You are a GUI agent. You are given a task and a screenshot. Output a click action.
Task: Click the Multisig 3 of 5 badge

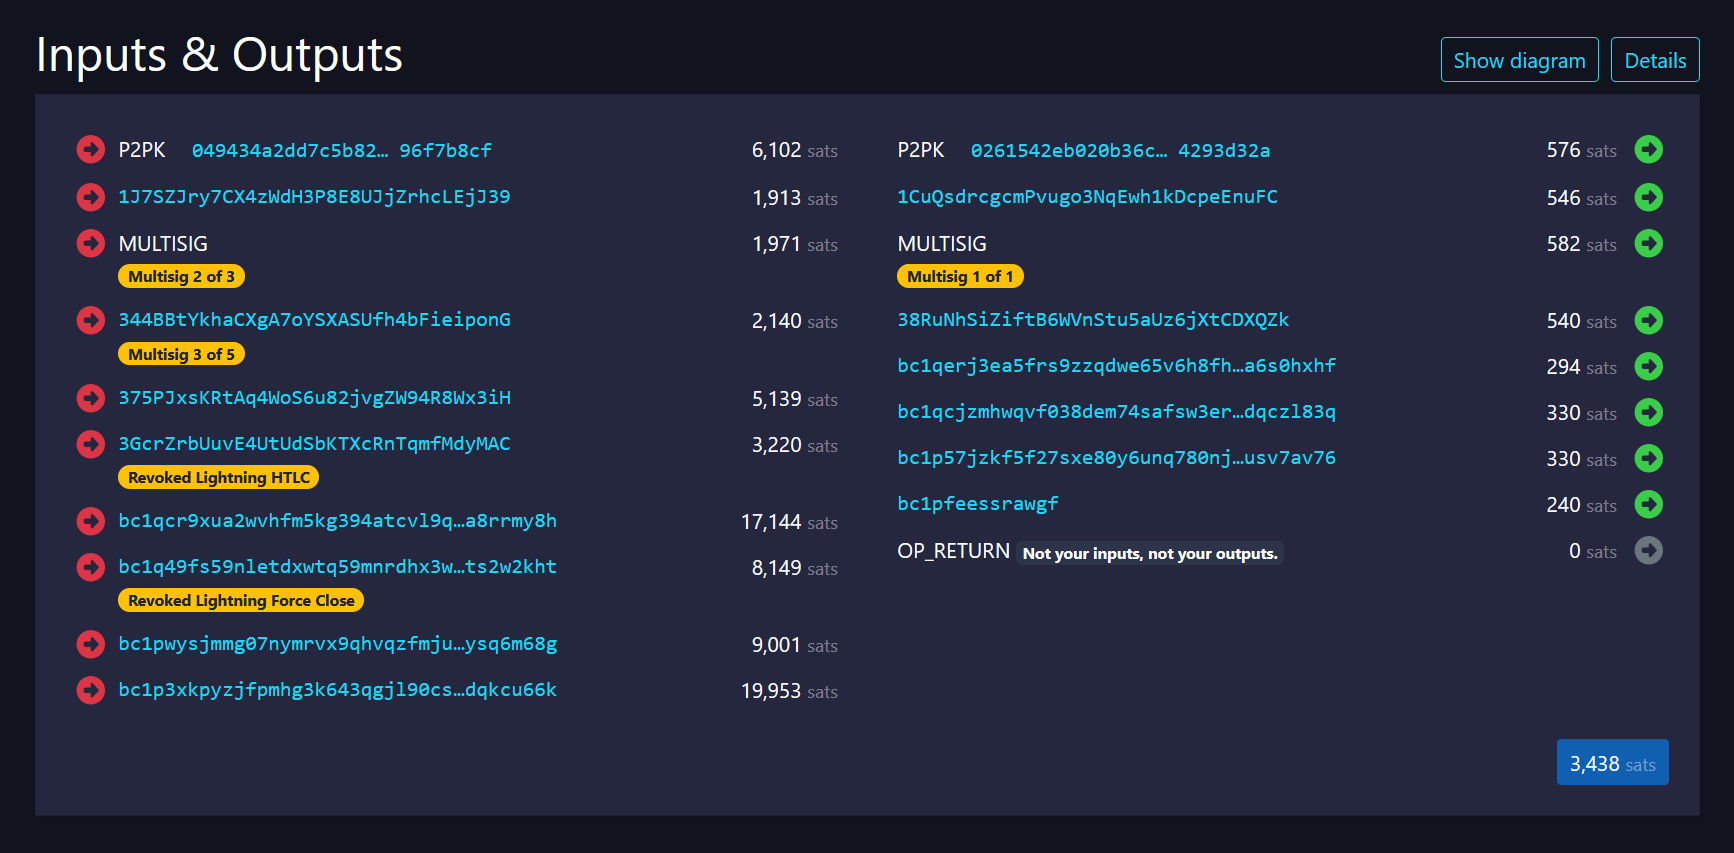(181, 355)
